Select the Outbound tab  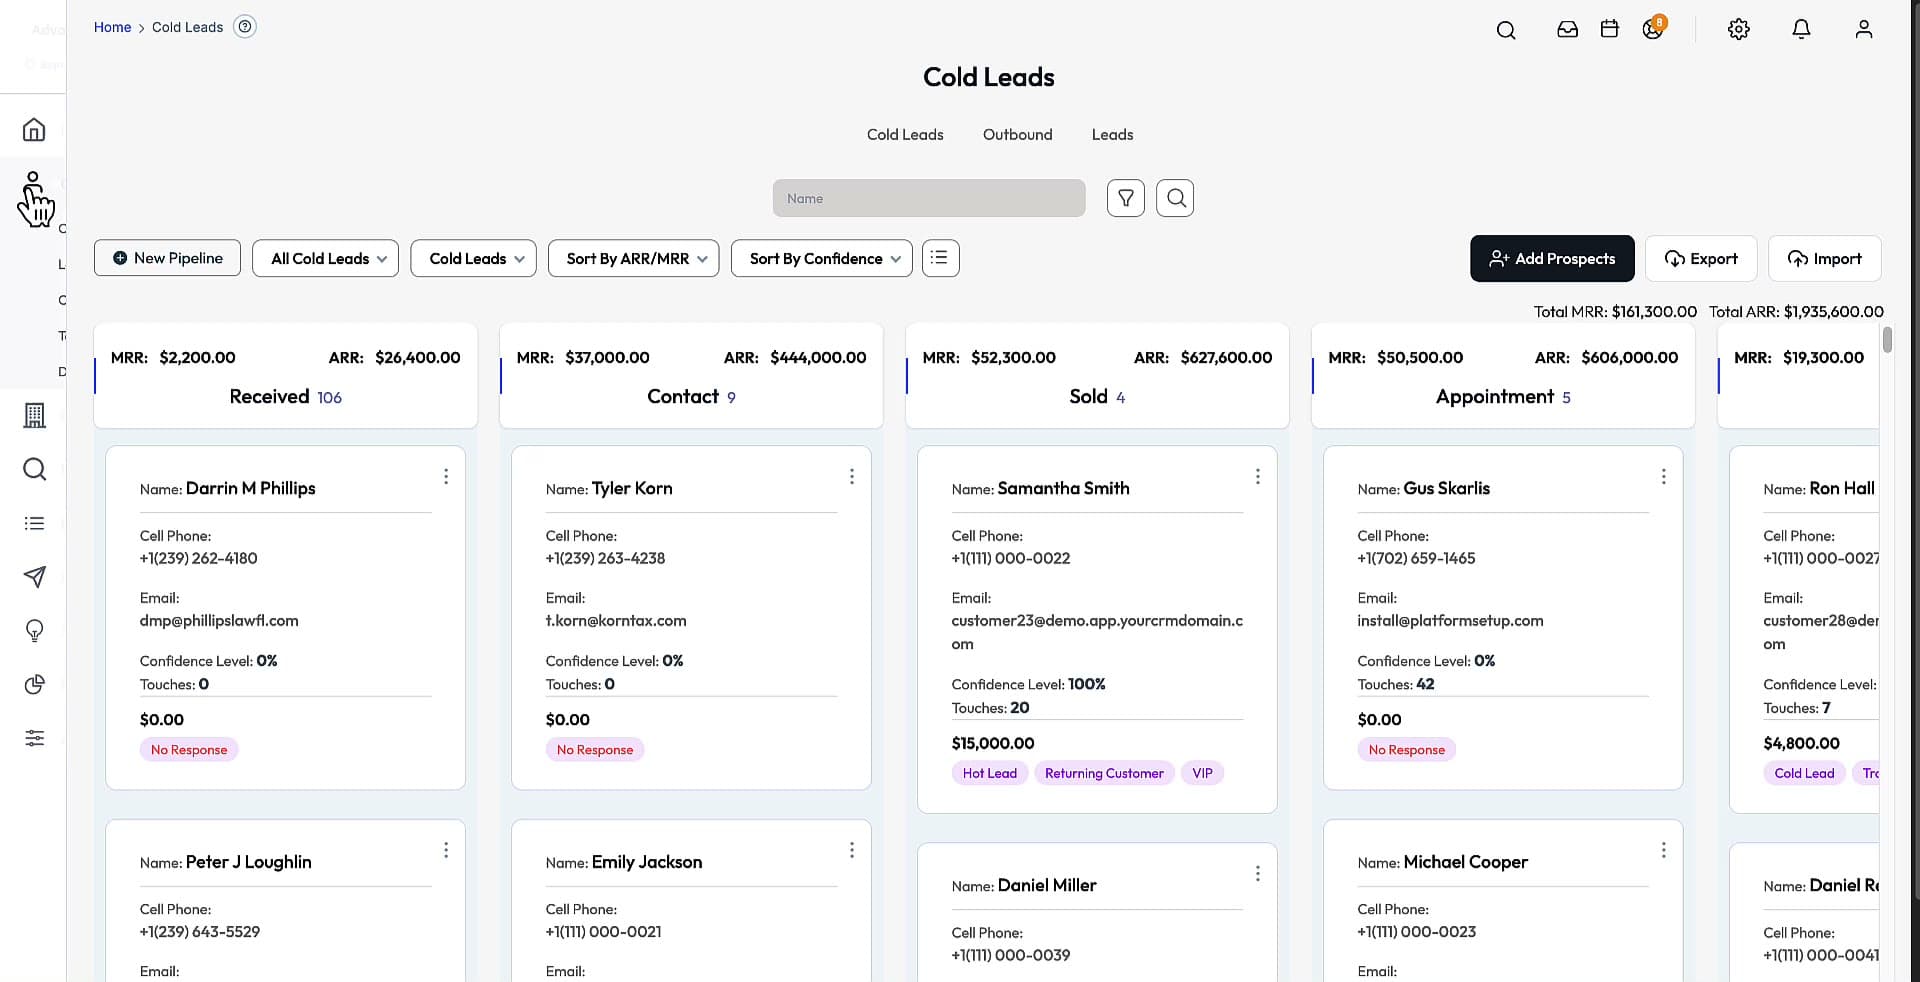pos(1017,135)
